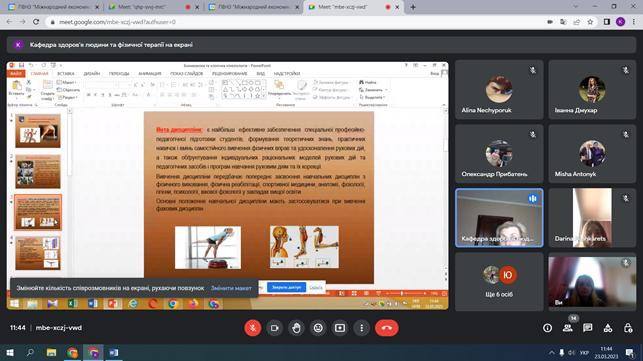
Task: Select the 'Ще 6 осіб' participants tile
Action: point(499,281)
